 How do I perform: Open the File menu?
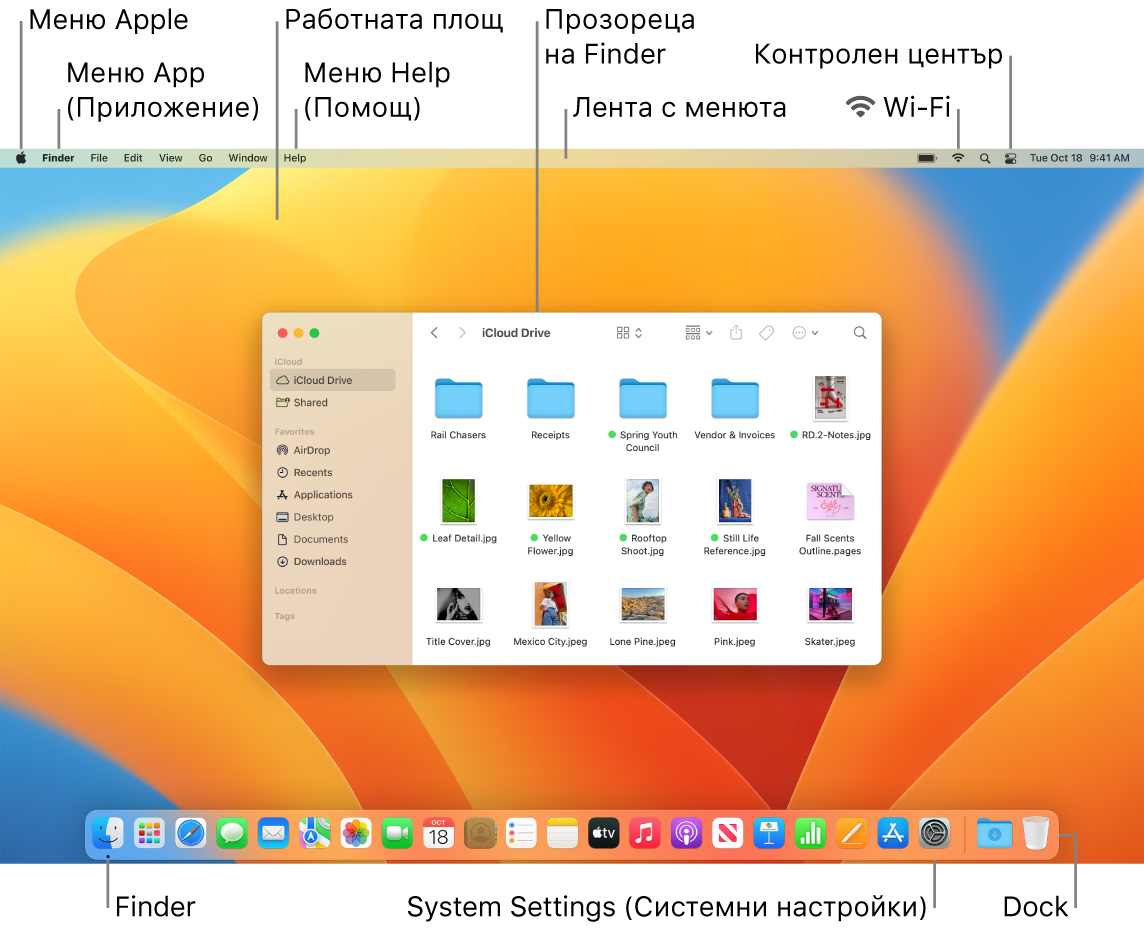tap(98, 157)
